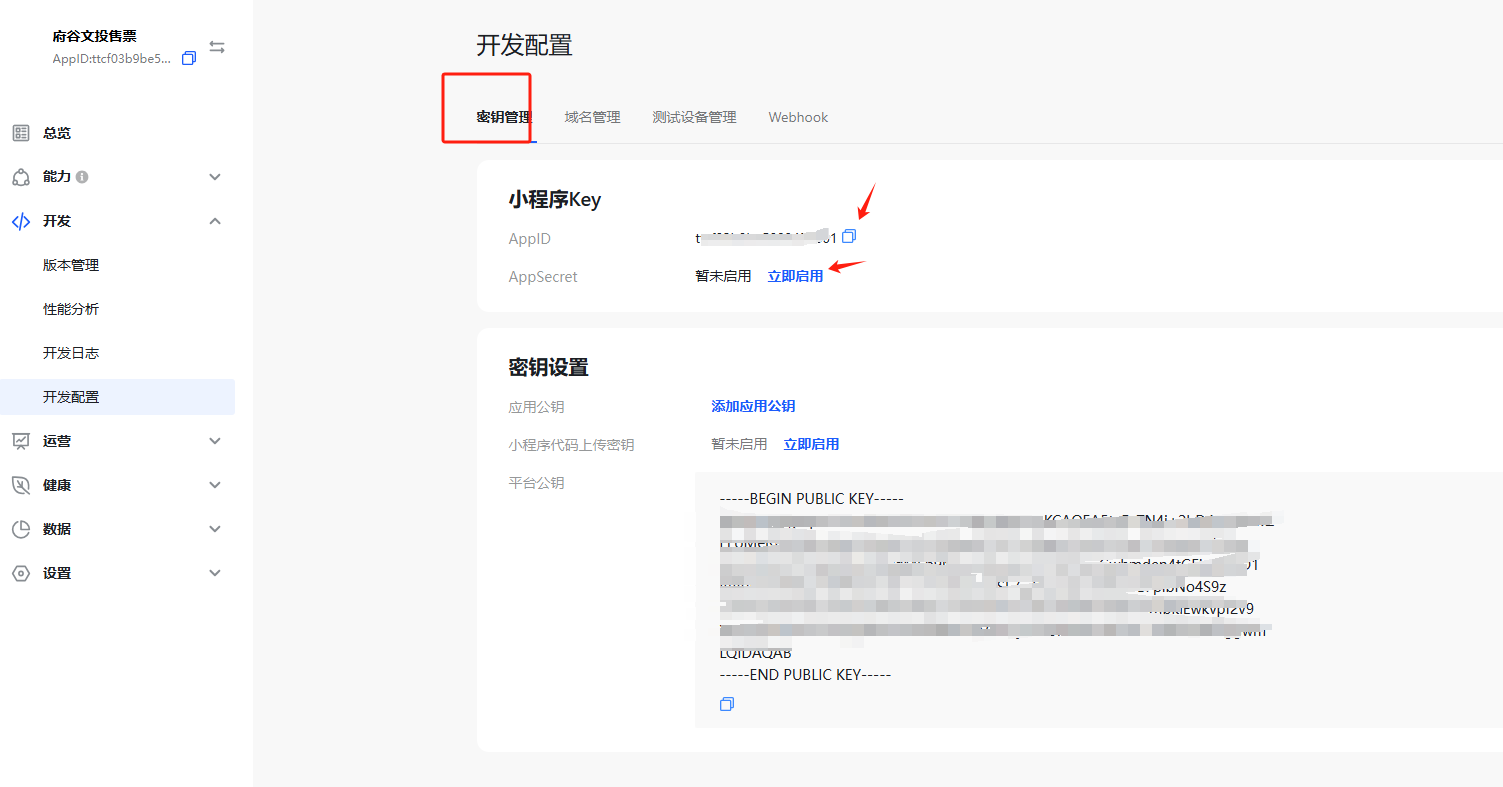Expand the 健康 menu chevron
The width and height of the screenshot is (1503, 787).
point(214,485)
